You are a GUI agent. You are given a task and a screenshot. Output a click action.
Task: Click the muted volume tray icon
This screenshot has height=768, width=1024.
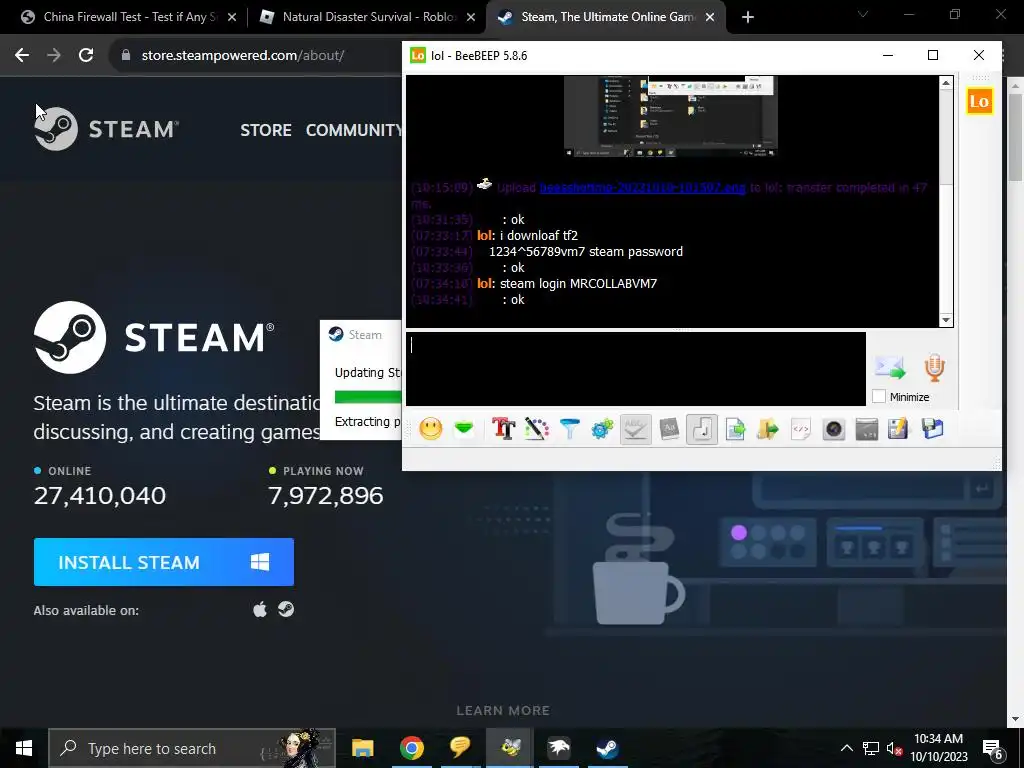pyautogui.click(x=894, y=748)
